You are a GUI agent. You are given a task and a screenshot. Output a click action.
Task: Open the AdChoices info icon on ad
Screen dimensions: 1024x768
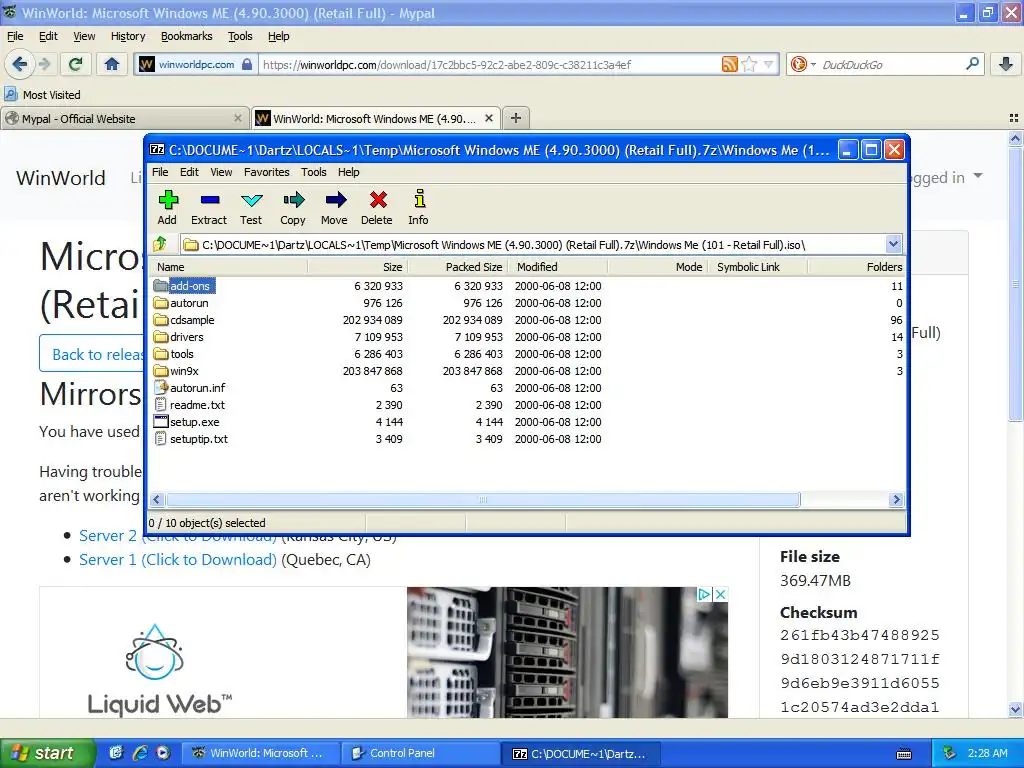tap(704, 594)
